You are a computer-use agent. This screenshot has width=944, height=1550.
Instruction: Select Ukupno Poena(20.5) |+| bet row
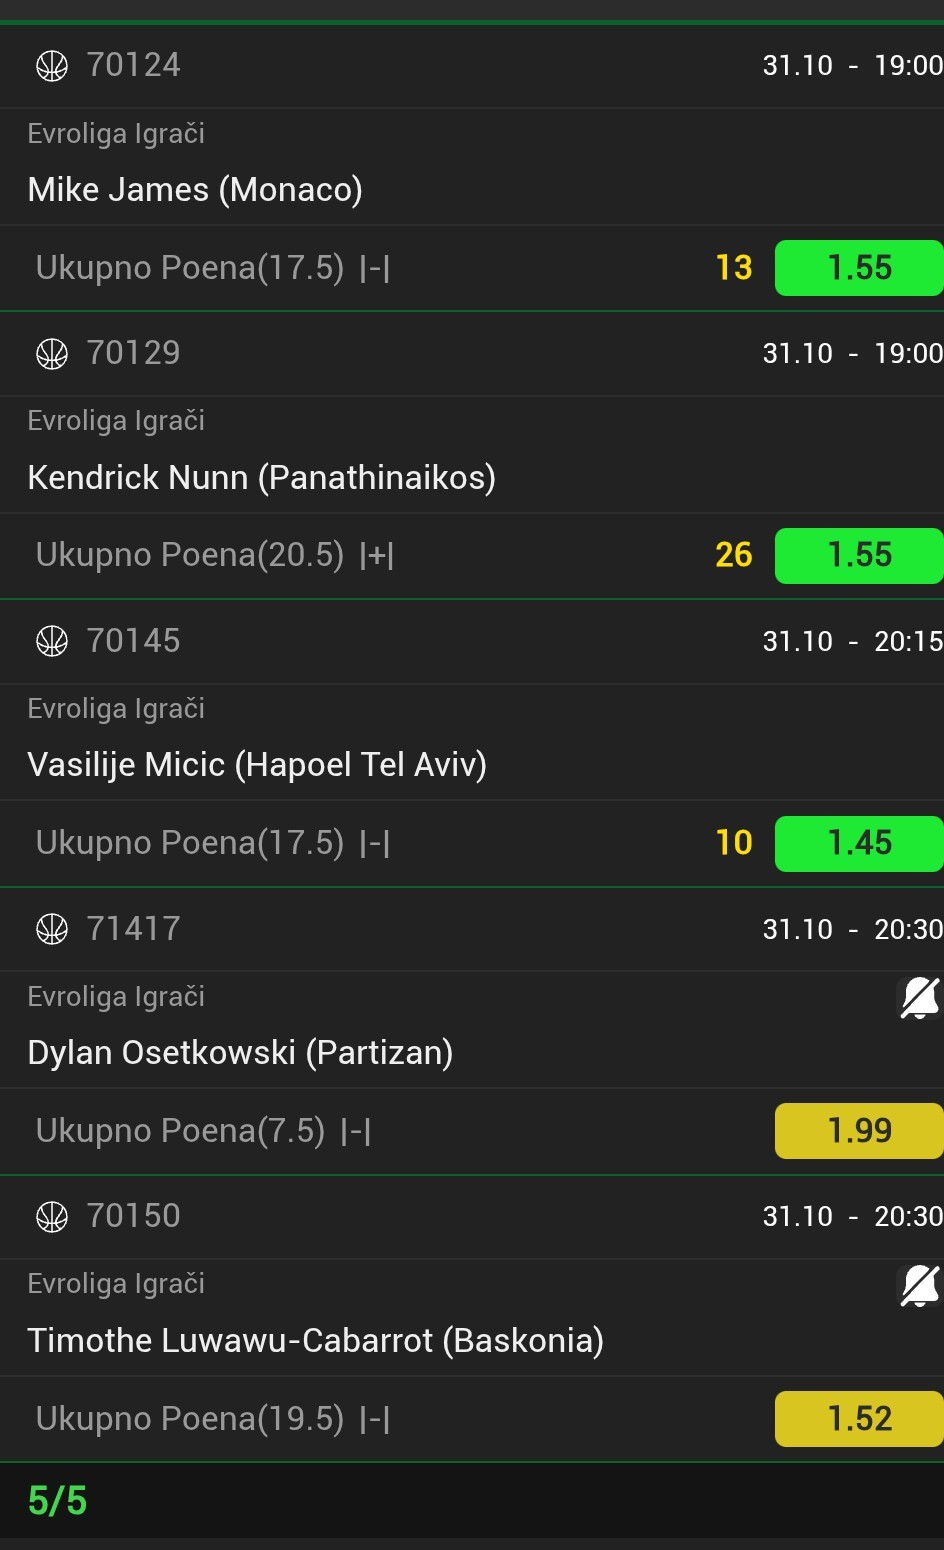(x=214, y=555)
